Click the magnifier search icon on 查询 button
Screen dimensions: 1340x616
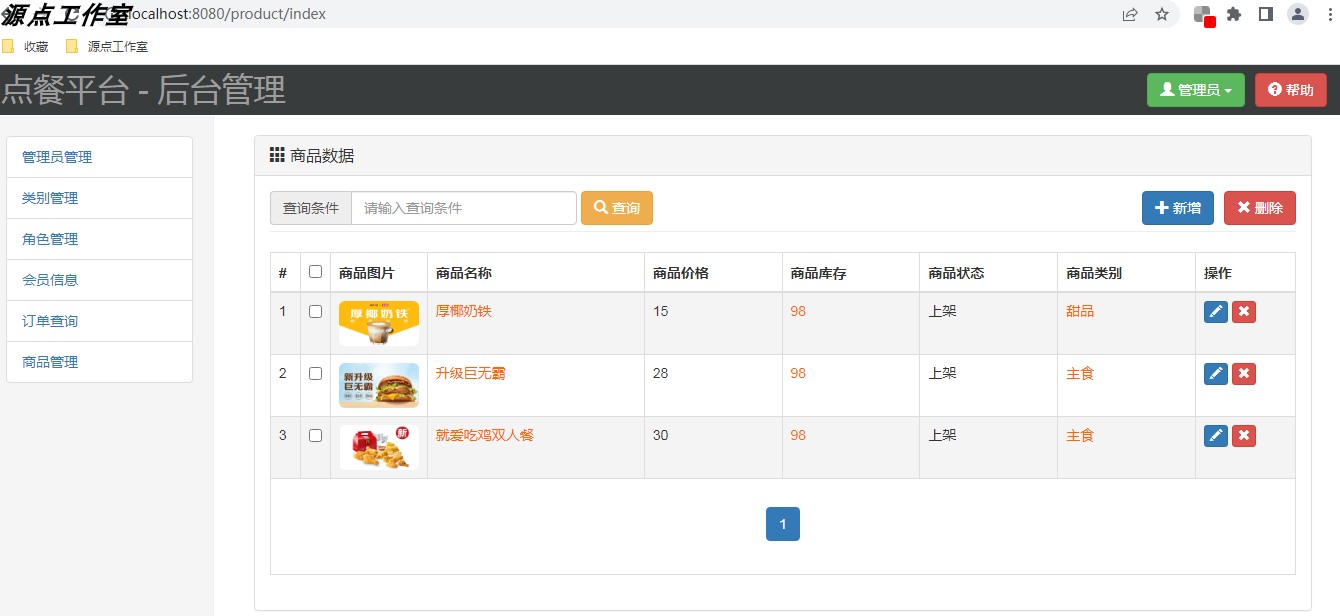pyautogui.click(x=598, y=207)
